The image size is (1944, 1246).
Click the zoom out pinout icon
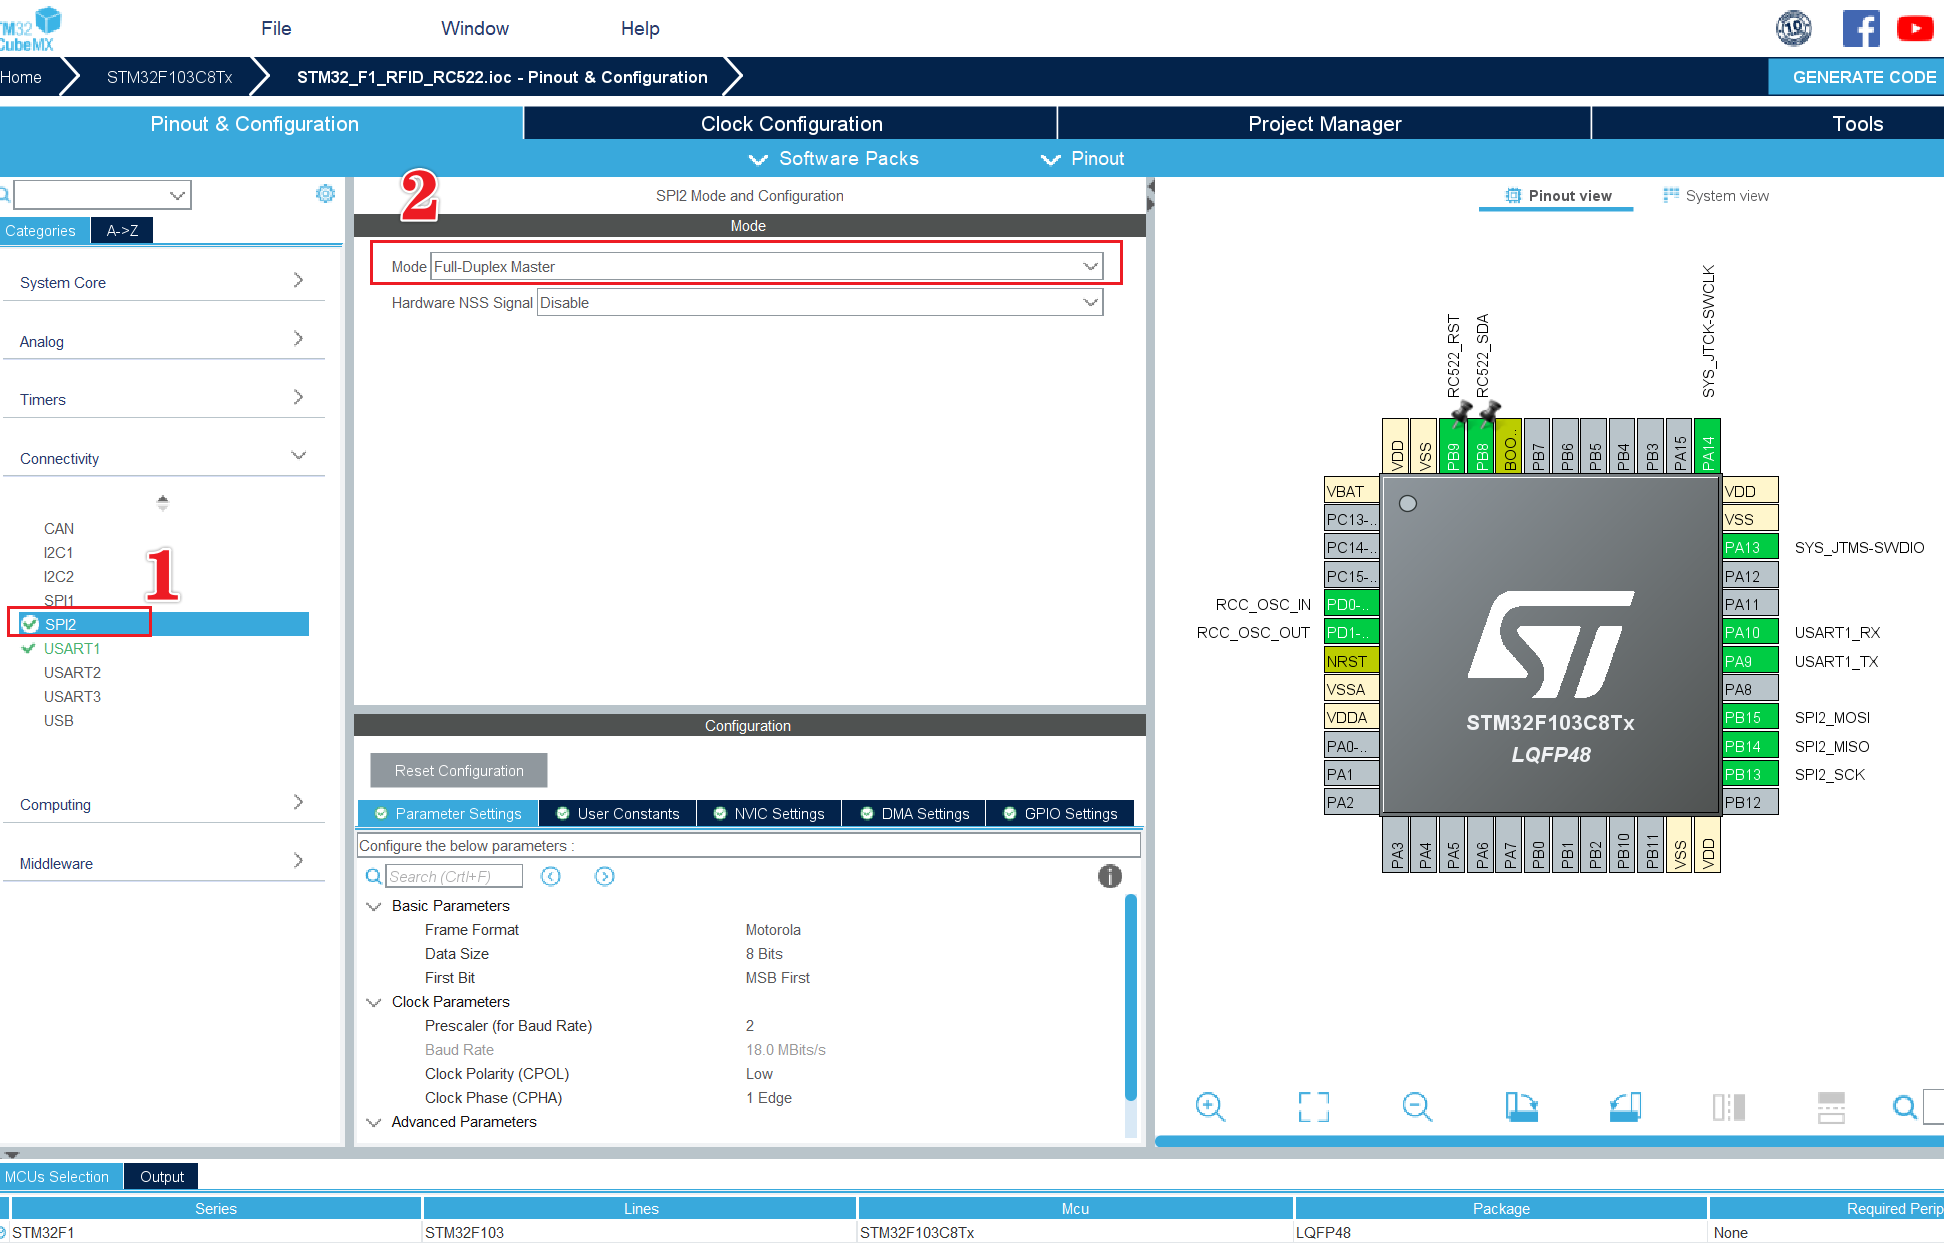[1417, 1106]
